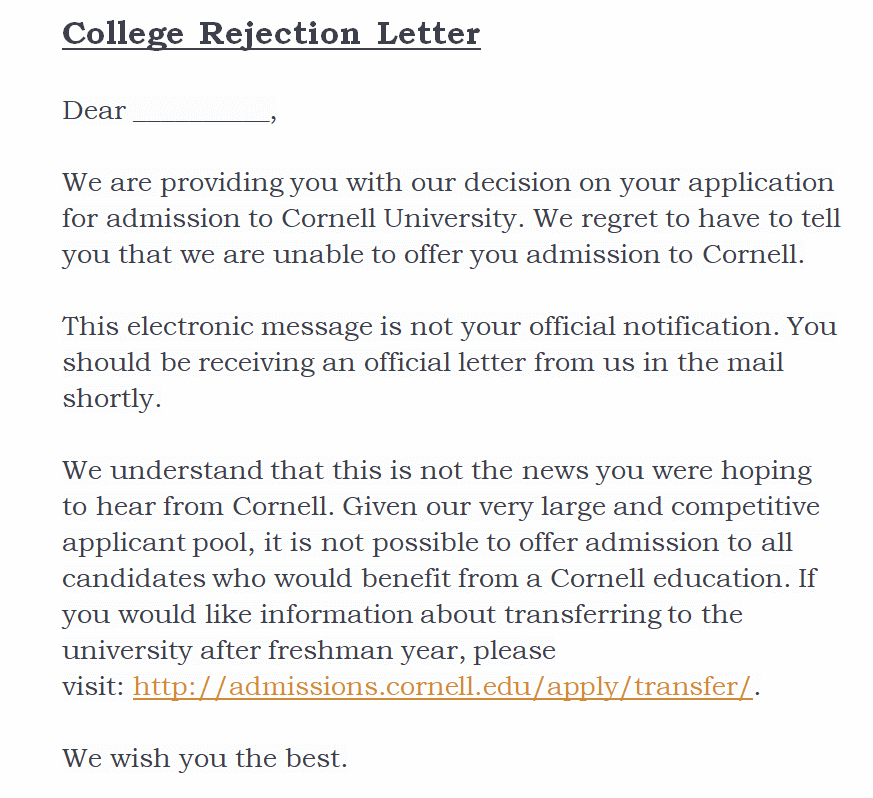Click the College Rejection Letter heading
This screenshot has height=798, width=873.
(271, 33)
